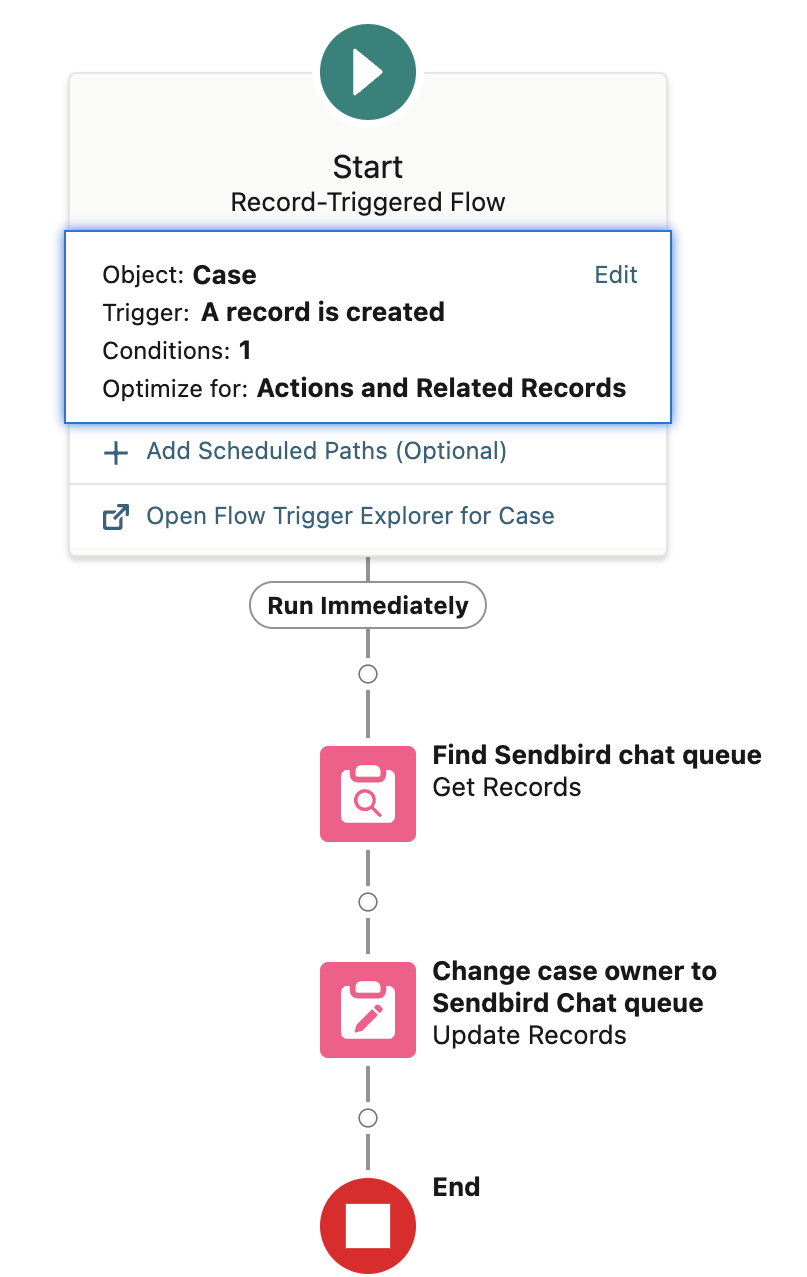Open the Find Sendbird chat queue Get Records element
This screenshot has height=1277, width=807.
(x=367, y=793)
